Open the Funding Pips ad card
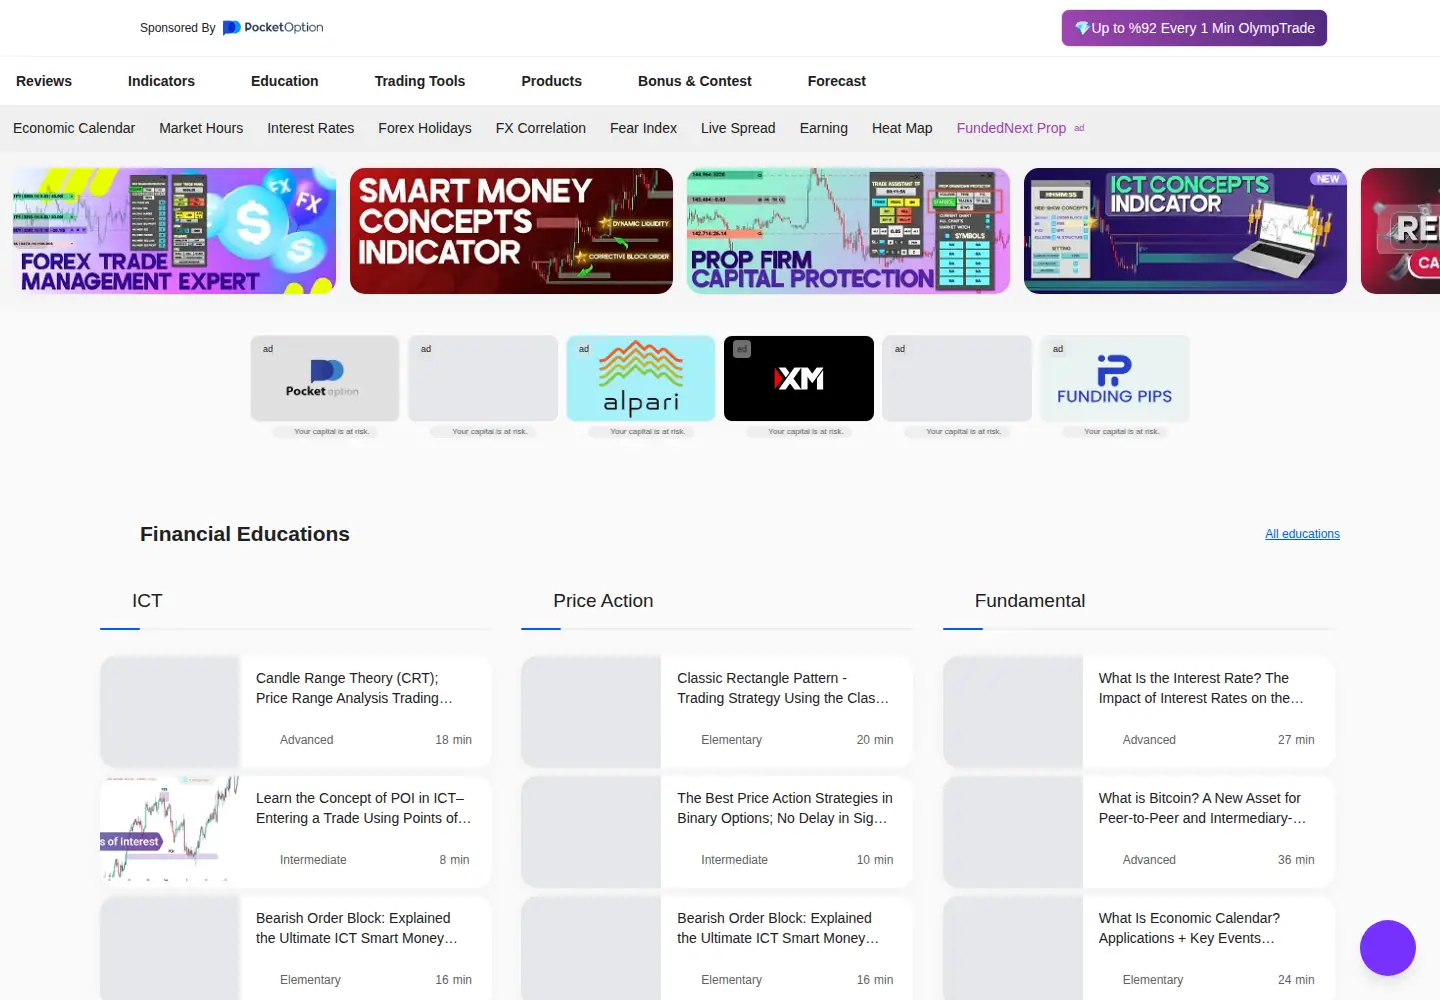Viewport: 1440px width, 1000px height. point(1115,378)
